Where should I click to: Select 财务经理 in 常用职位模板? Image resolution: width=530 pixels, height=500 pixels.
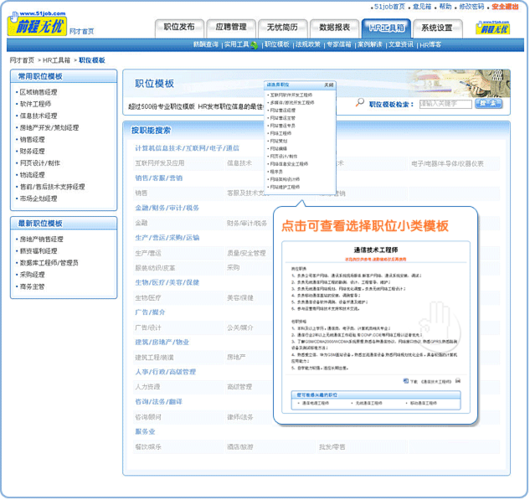click(x=32, y=151)
